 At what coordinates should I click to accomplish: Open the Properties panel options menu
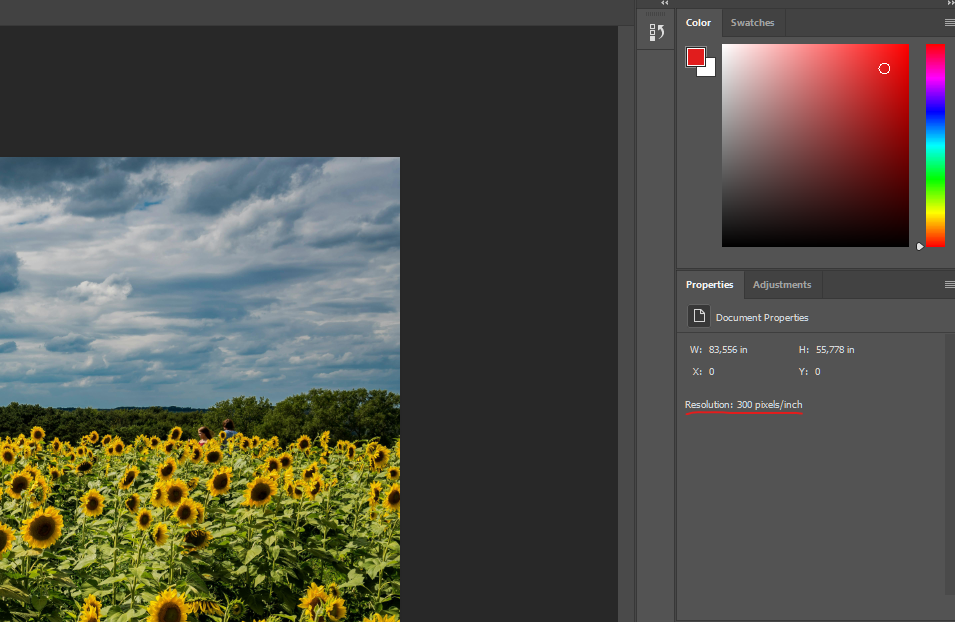tap(949, 284)
